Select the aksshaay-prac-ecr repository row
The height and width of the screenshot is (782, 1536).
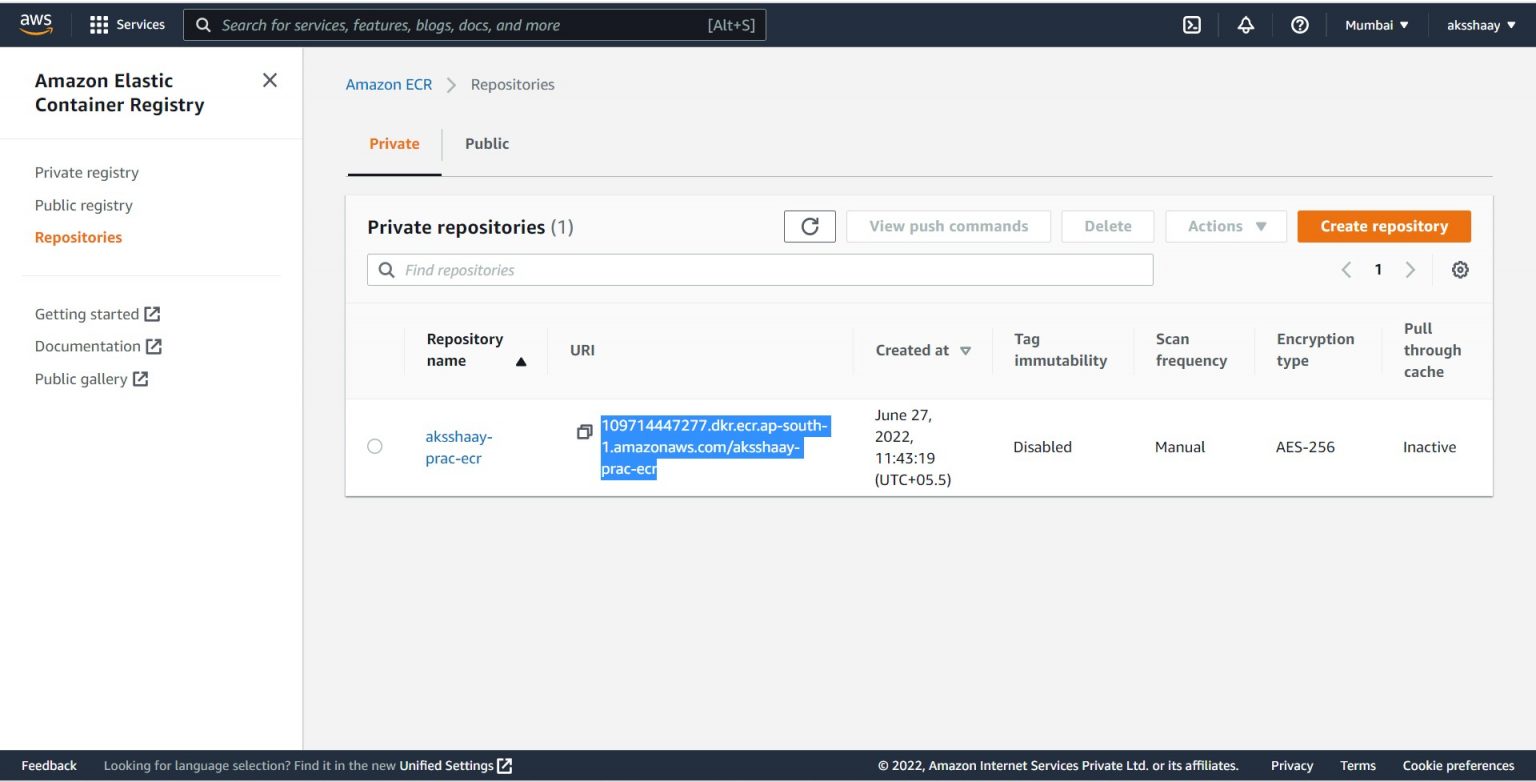(x=375, y=446)
